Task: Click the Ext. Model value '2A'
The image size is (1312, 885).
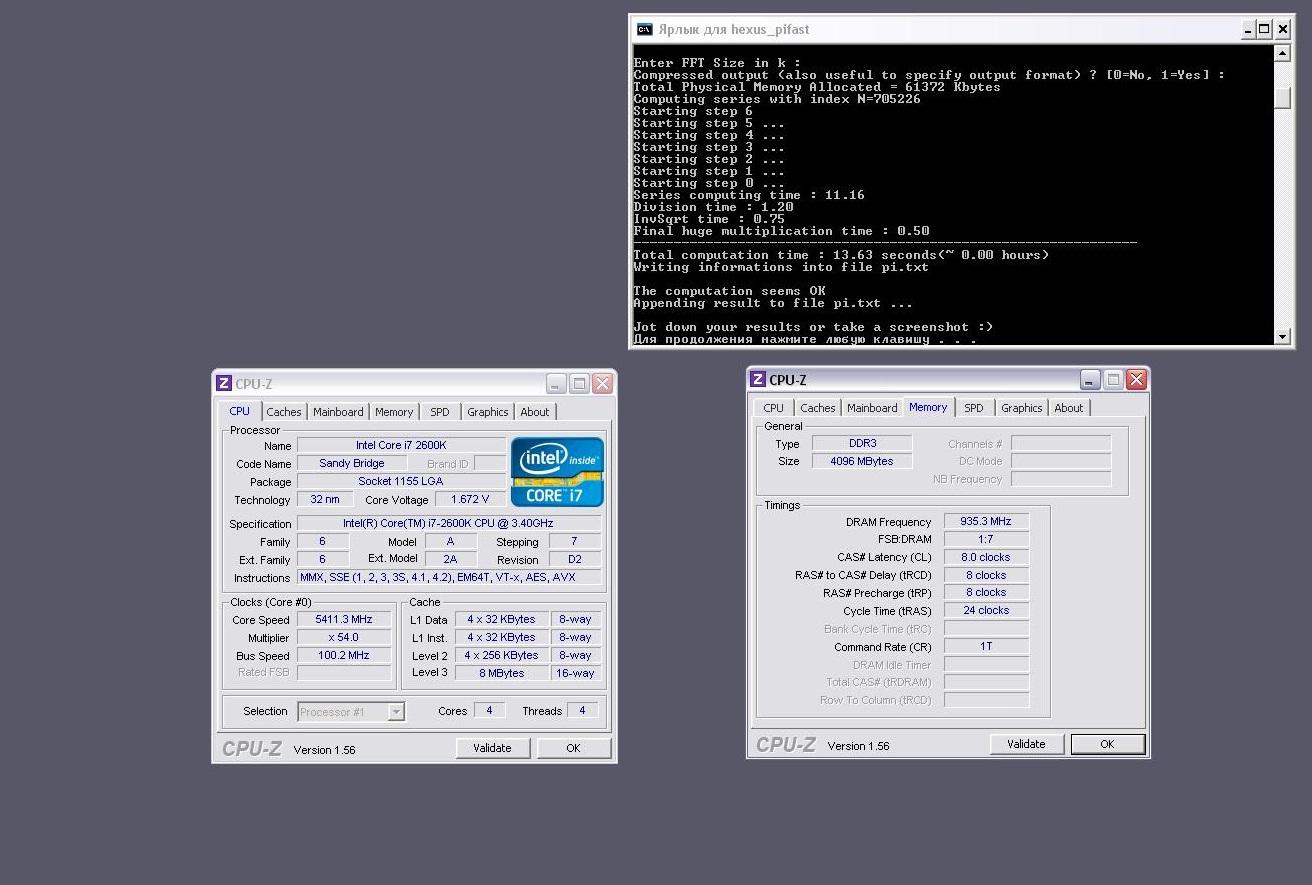Action: coord(451,560)
